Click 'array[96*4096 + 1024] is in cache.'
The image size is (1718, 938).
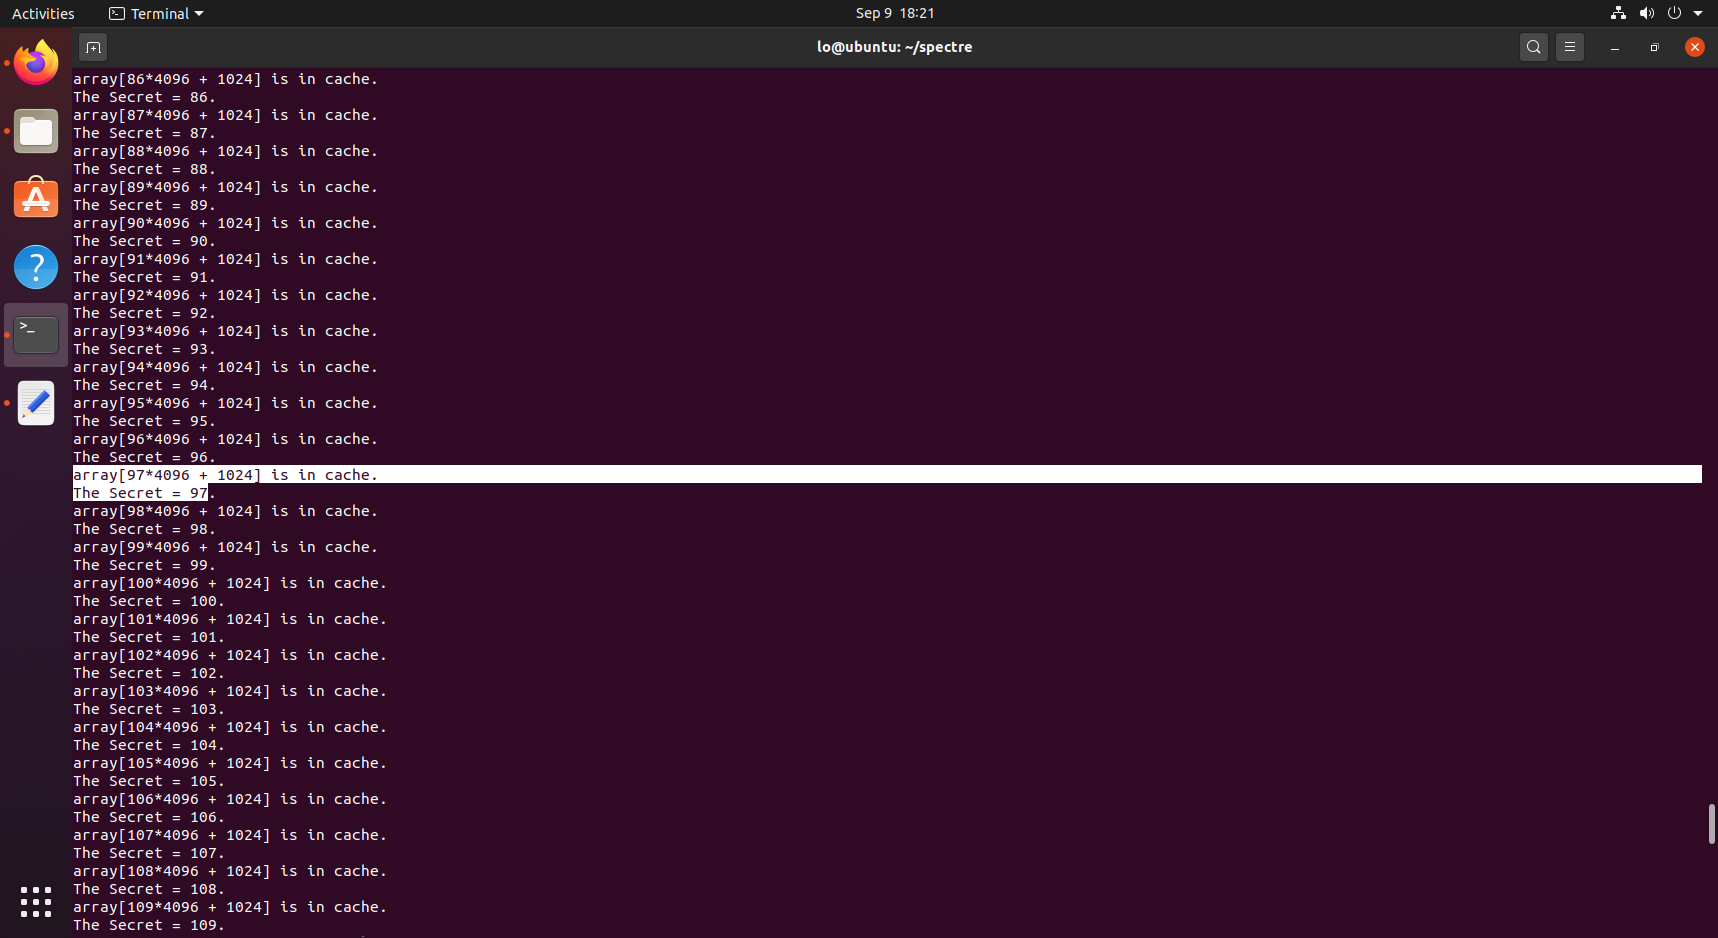[x=225, y=439]
